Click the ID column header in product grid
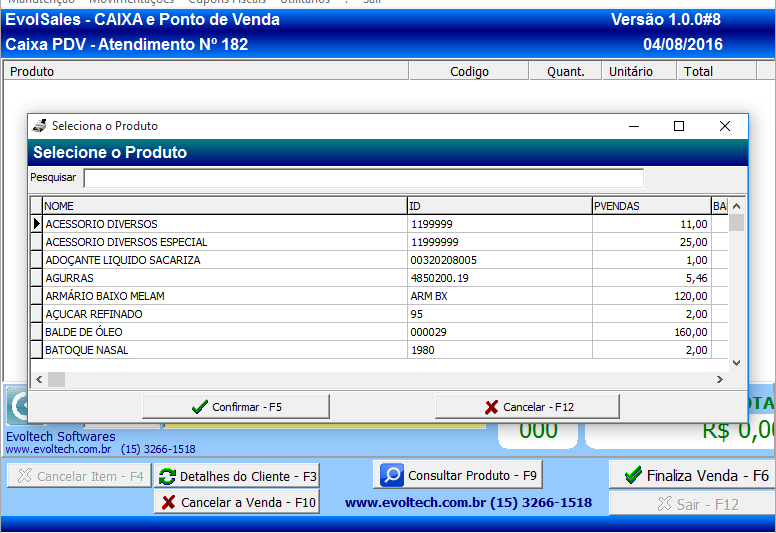Image resolution: width=776 pixels, height=533 pixels. [499, 206]
